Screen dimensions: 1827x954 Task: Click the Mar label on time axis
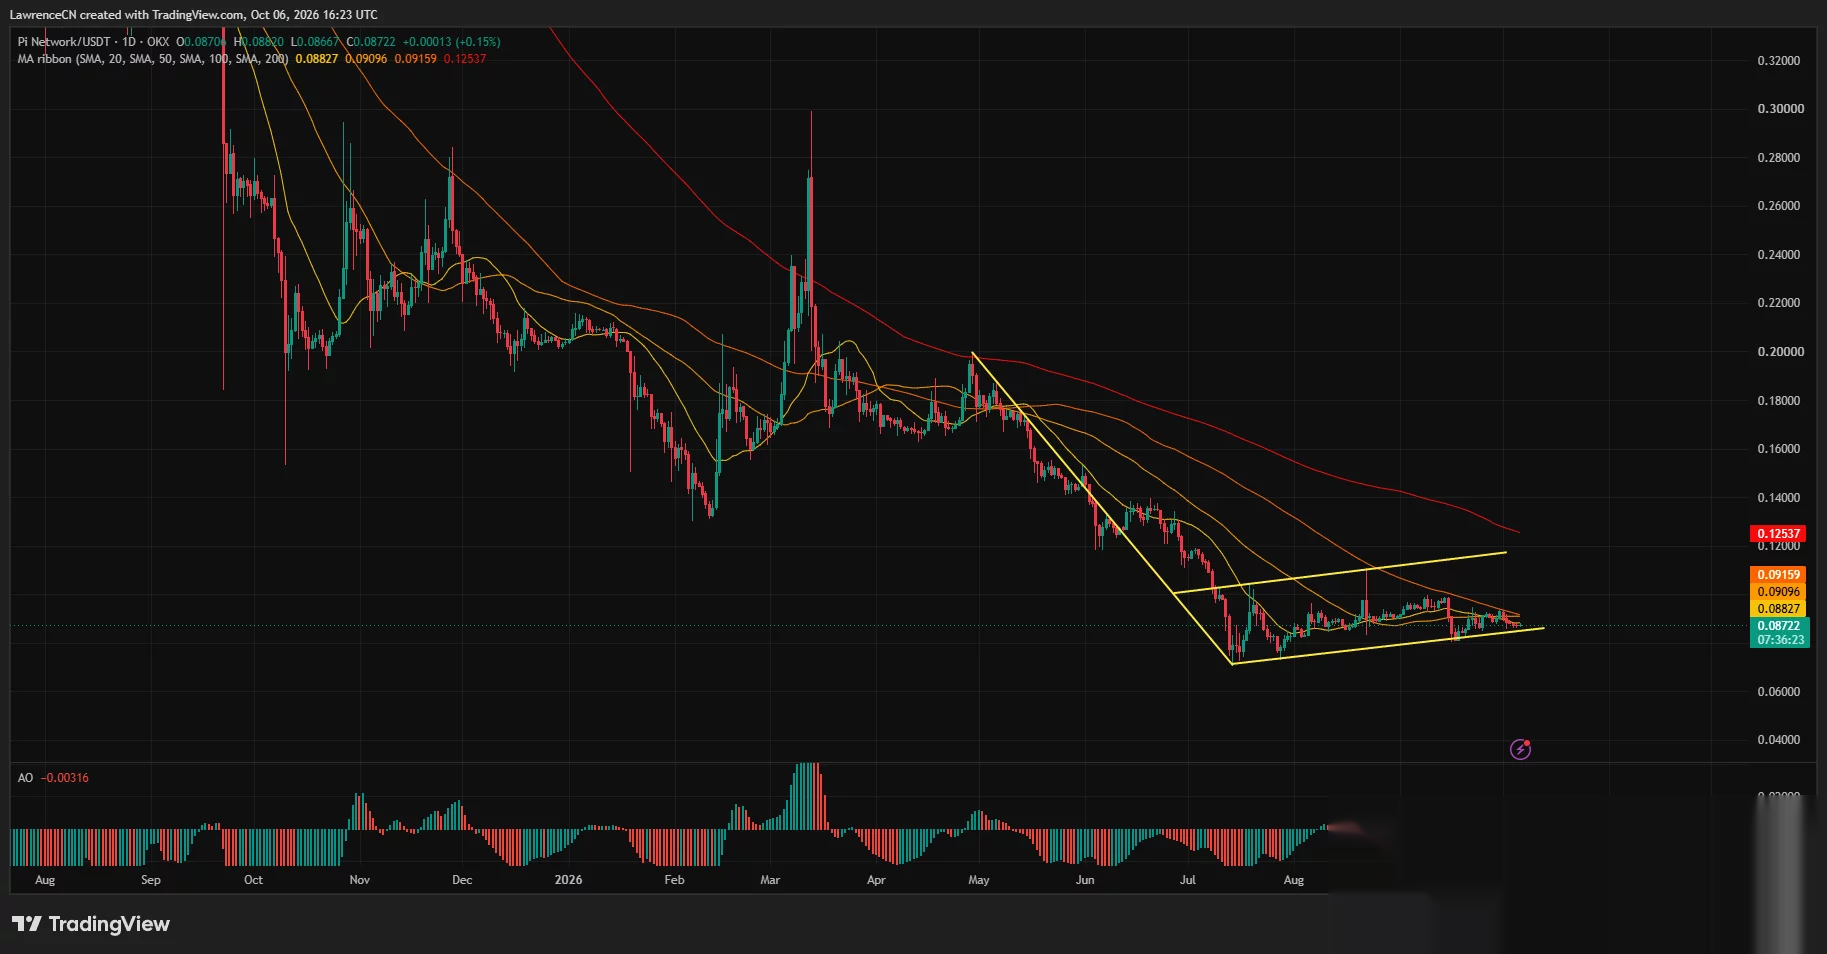770,880
